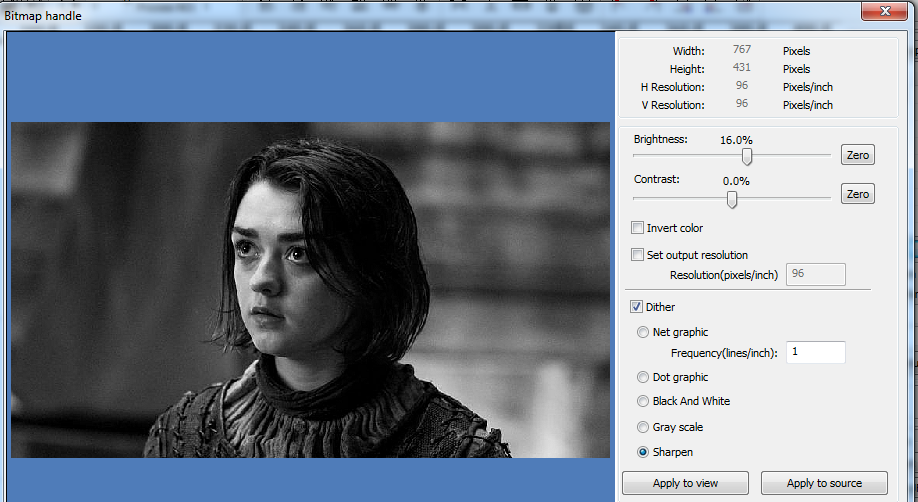Click the Apply to source button
The image size is (918, 502).
coord(824,483)
